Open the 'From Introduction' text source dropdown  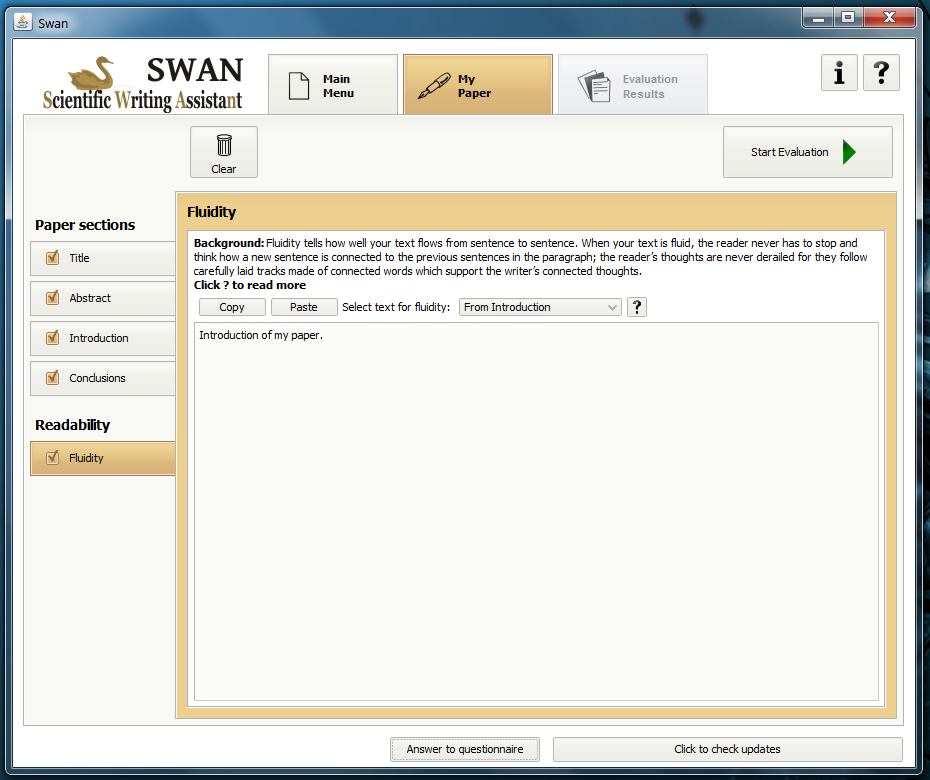540,307
